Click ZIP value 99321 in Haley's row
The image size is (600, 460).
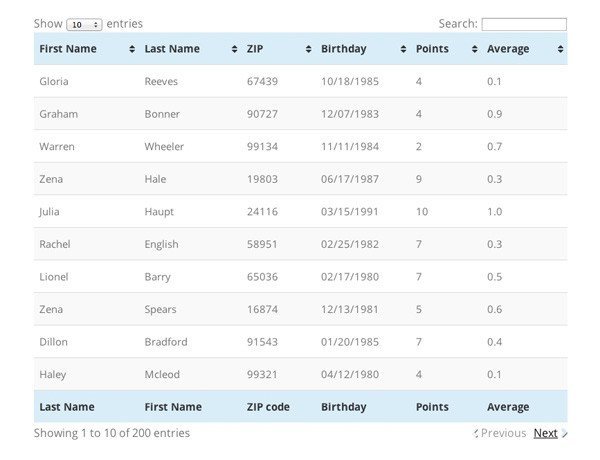(262, 374)
